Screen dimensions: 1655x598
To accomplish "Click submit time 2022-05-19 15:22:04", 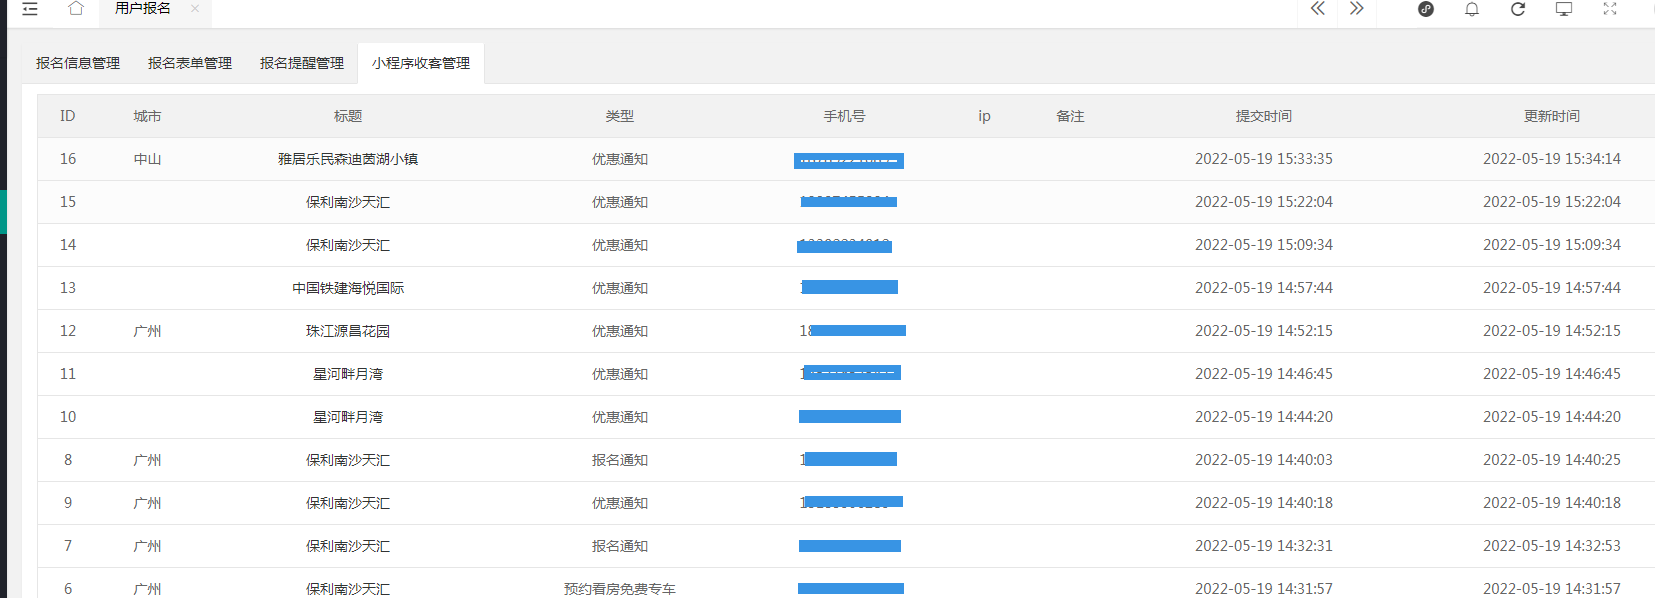I will point(1264,202).
